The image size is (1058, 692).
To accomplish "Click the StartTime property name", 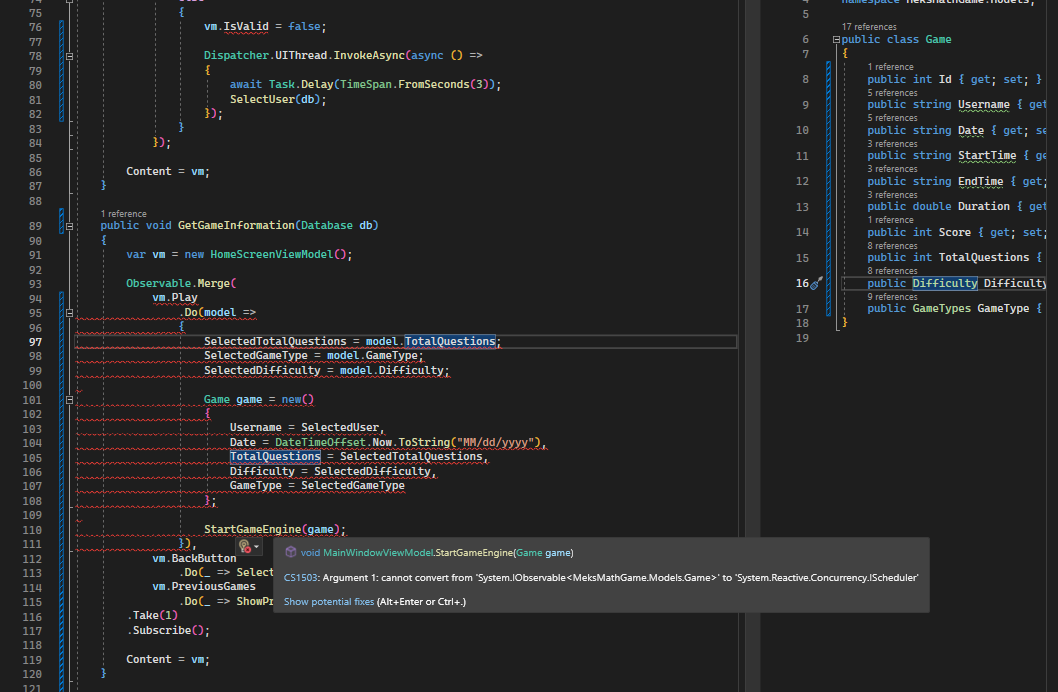I will click(987, 156).
